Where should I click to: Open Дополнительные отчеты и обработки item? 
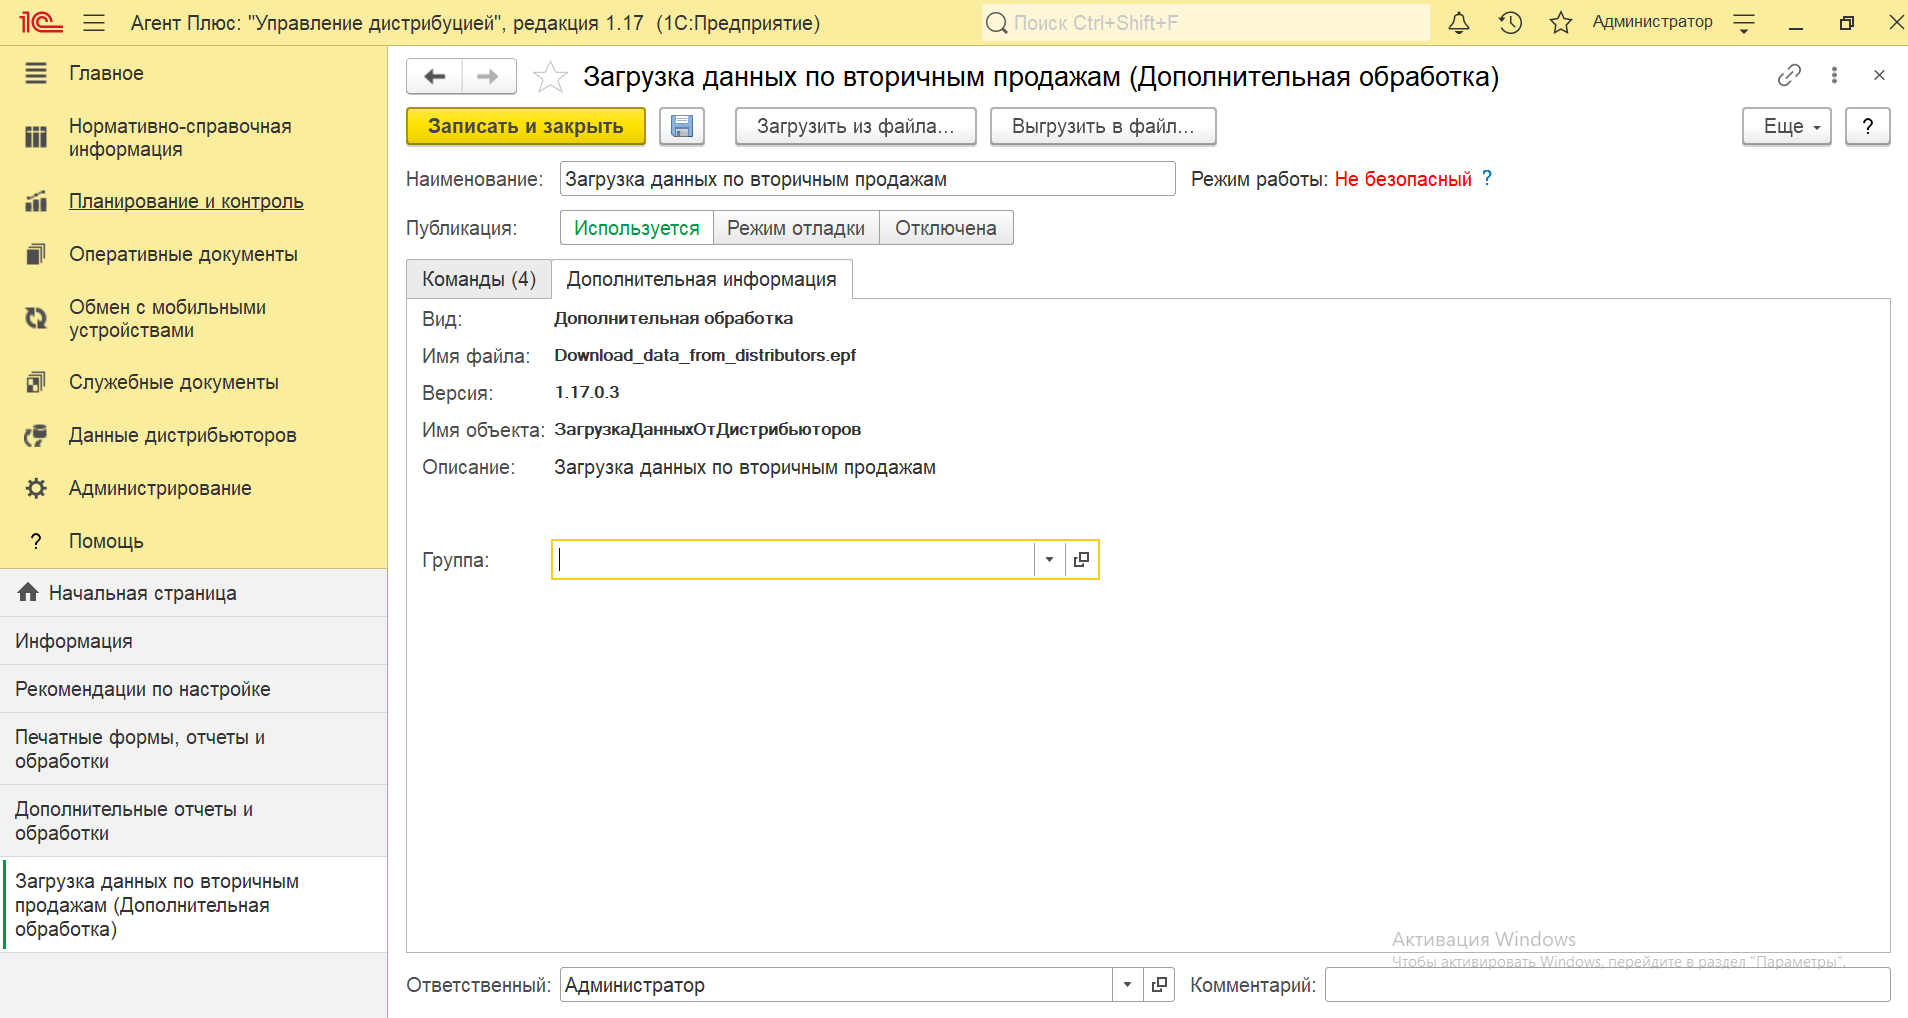pos(194,821)
